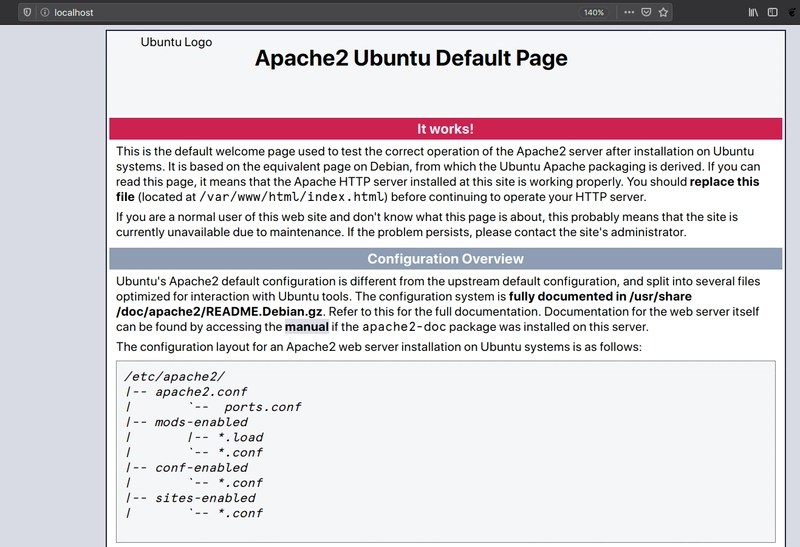Click conf-enabled in the config tree

pyautogui.click(x=201, y=467)
